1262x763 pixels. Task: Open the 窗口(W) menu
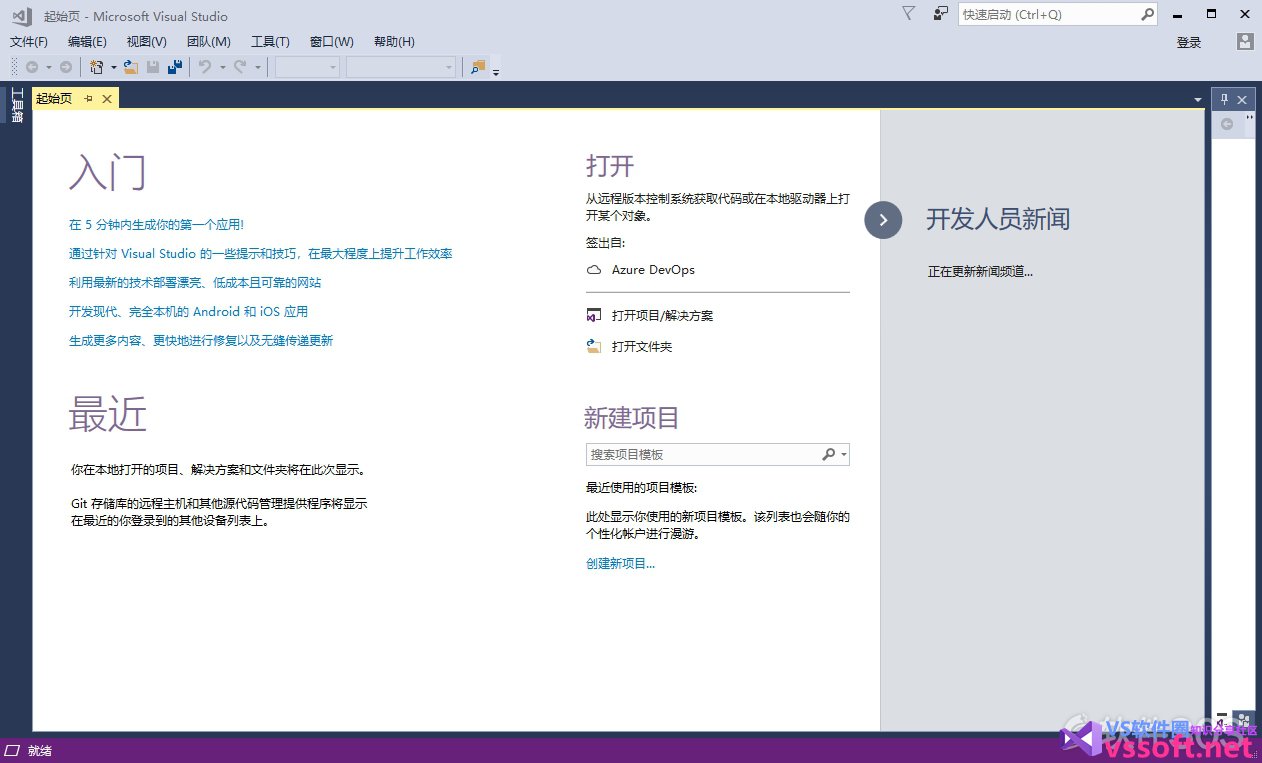(x=332, y=42)
